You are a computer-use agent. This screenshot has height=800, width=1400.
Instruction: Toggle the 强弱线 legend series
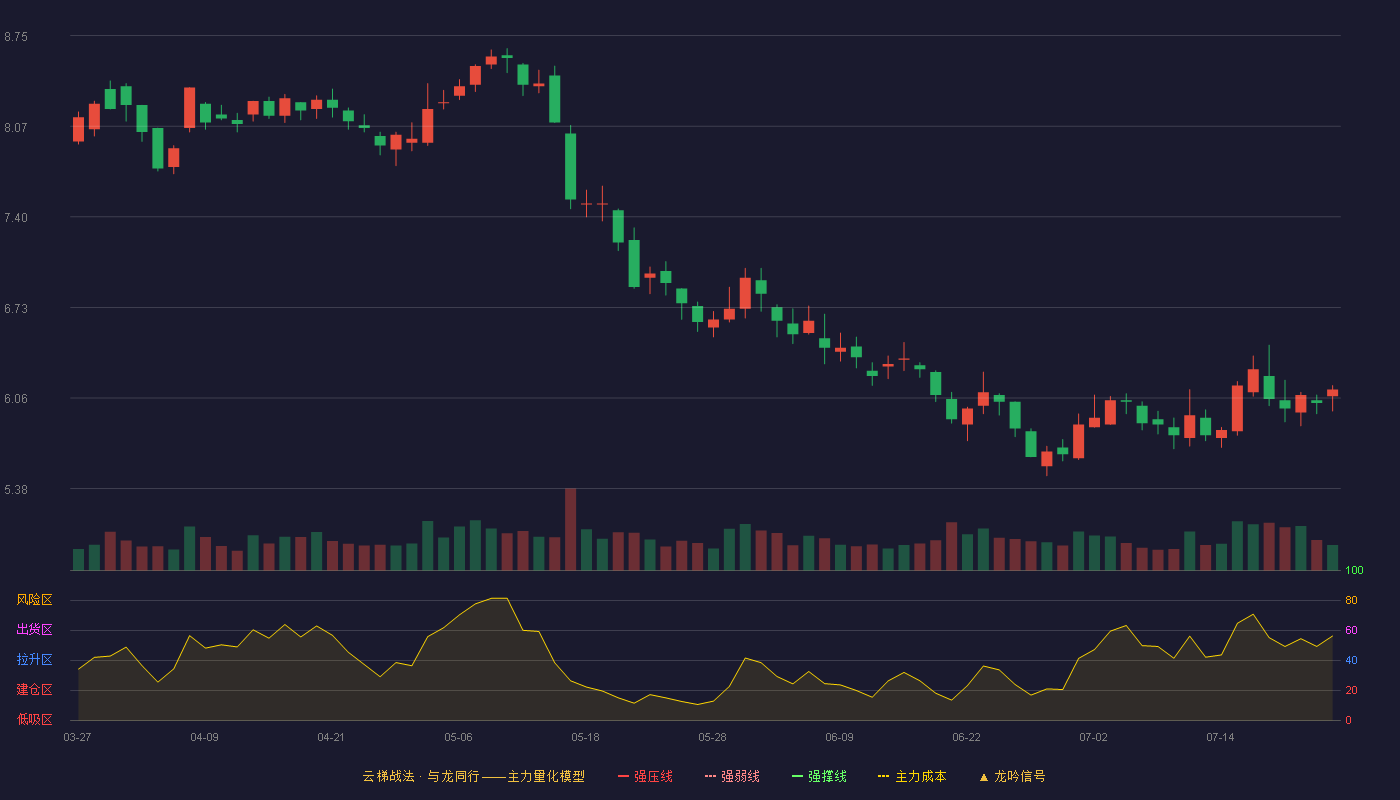(732, 776)
